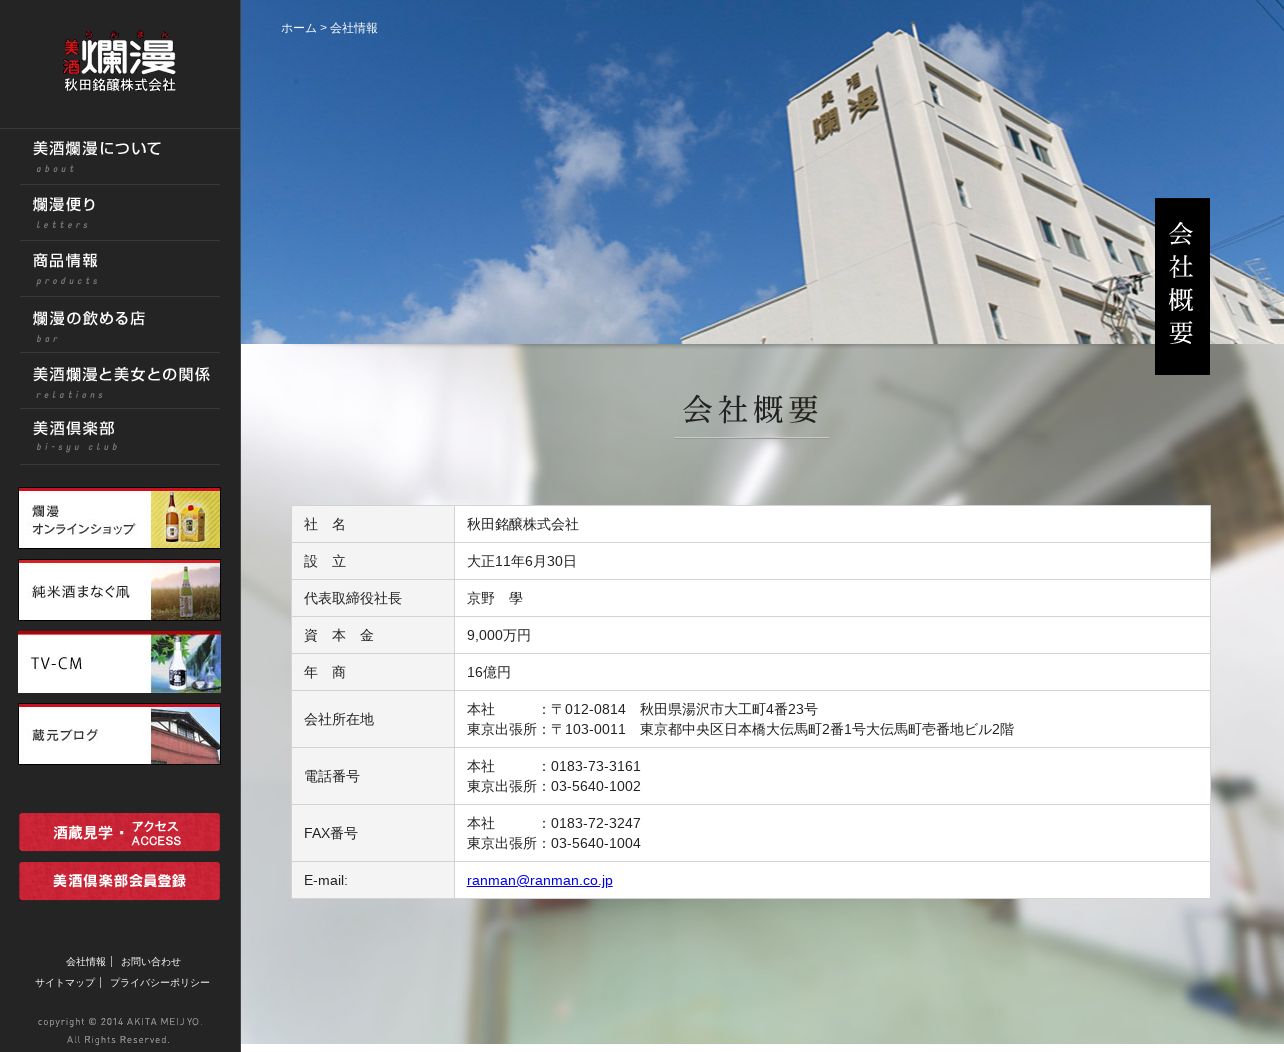Select 9,000万円 capital value cell
The image size is (1284, 1052).
(x=832, y=635)
